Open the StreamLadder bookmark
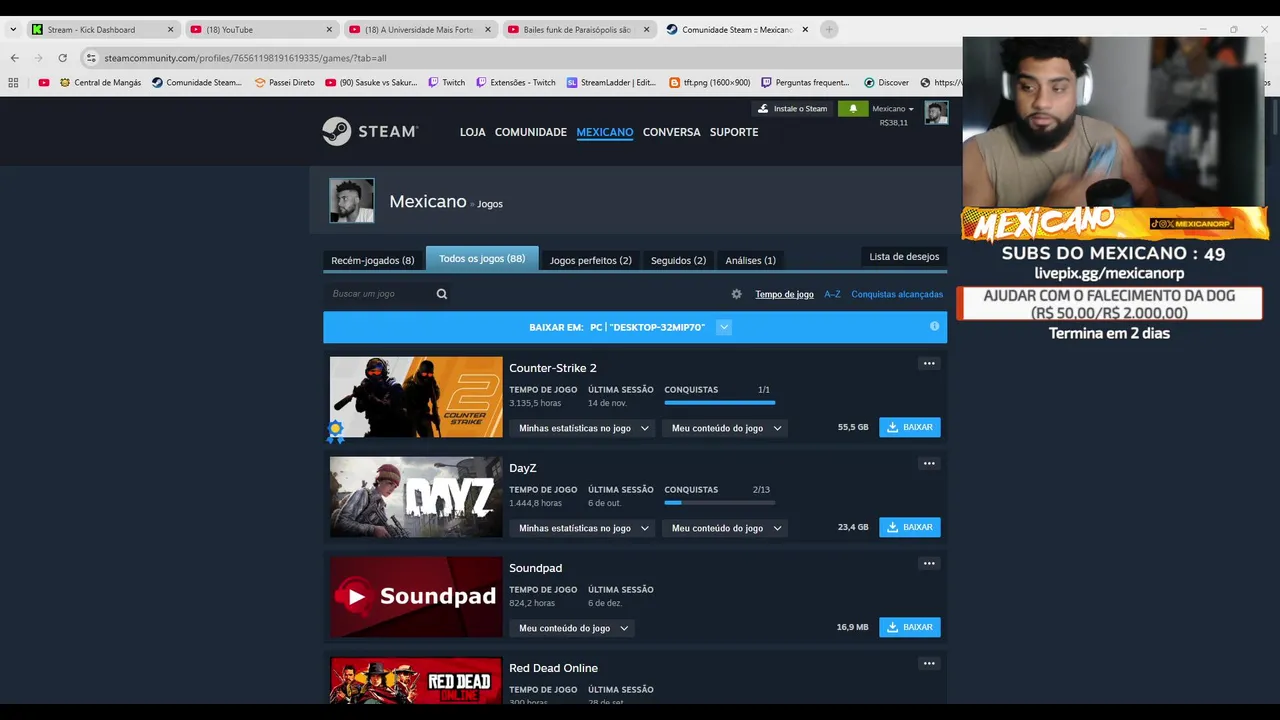Image resolution: width=1280 pixels, height=720 pixels. coord(612,83)
